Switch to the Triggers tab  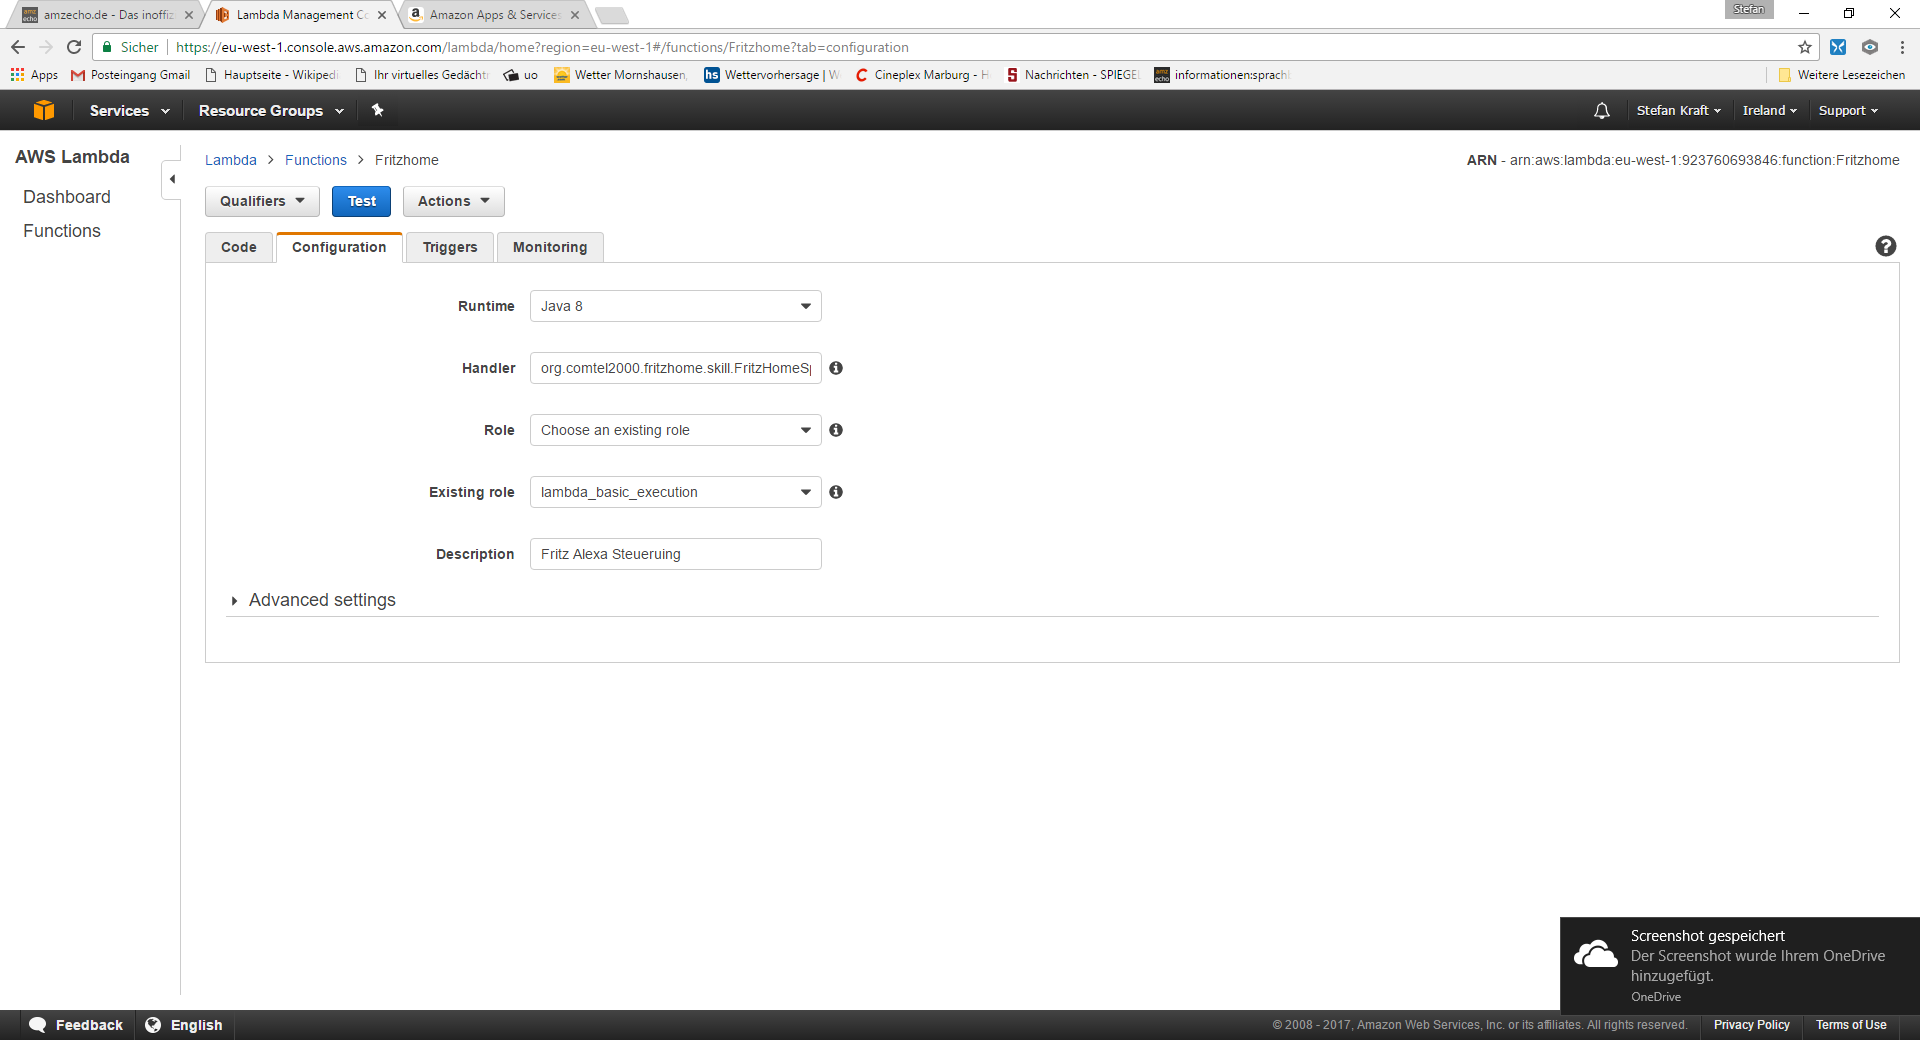450,247
